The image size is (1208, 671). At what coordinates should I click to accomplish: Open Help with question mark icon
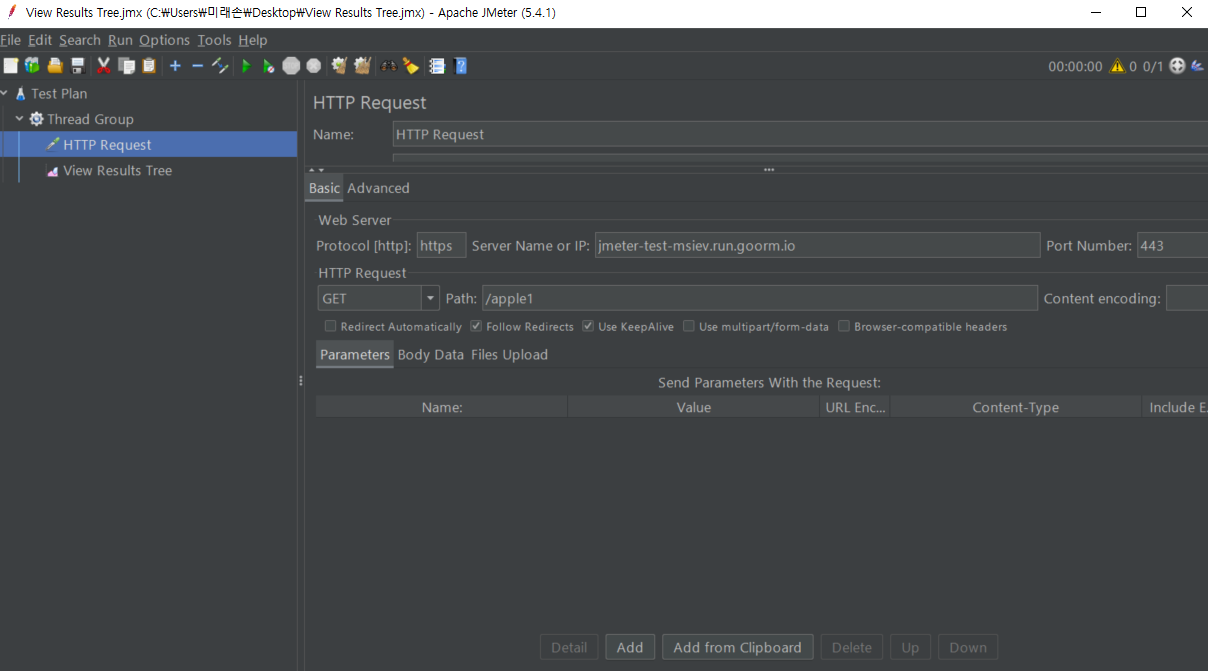coord(460,66)
